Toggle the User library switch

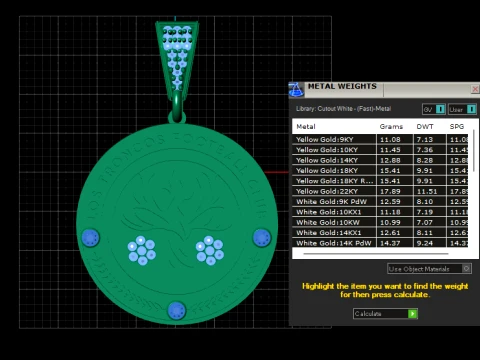tap(462, 109)
